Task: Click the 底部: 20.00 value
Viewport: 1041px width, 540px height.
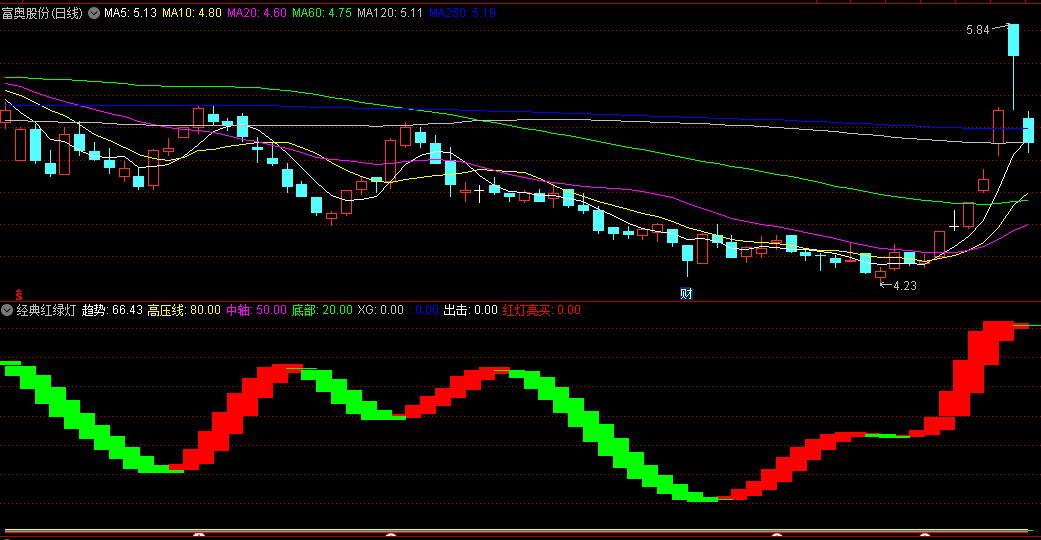Action: pos(322,310)
